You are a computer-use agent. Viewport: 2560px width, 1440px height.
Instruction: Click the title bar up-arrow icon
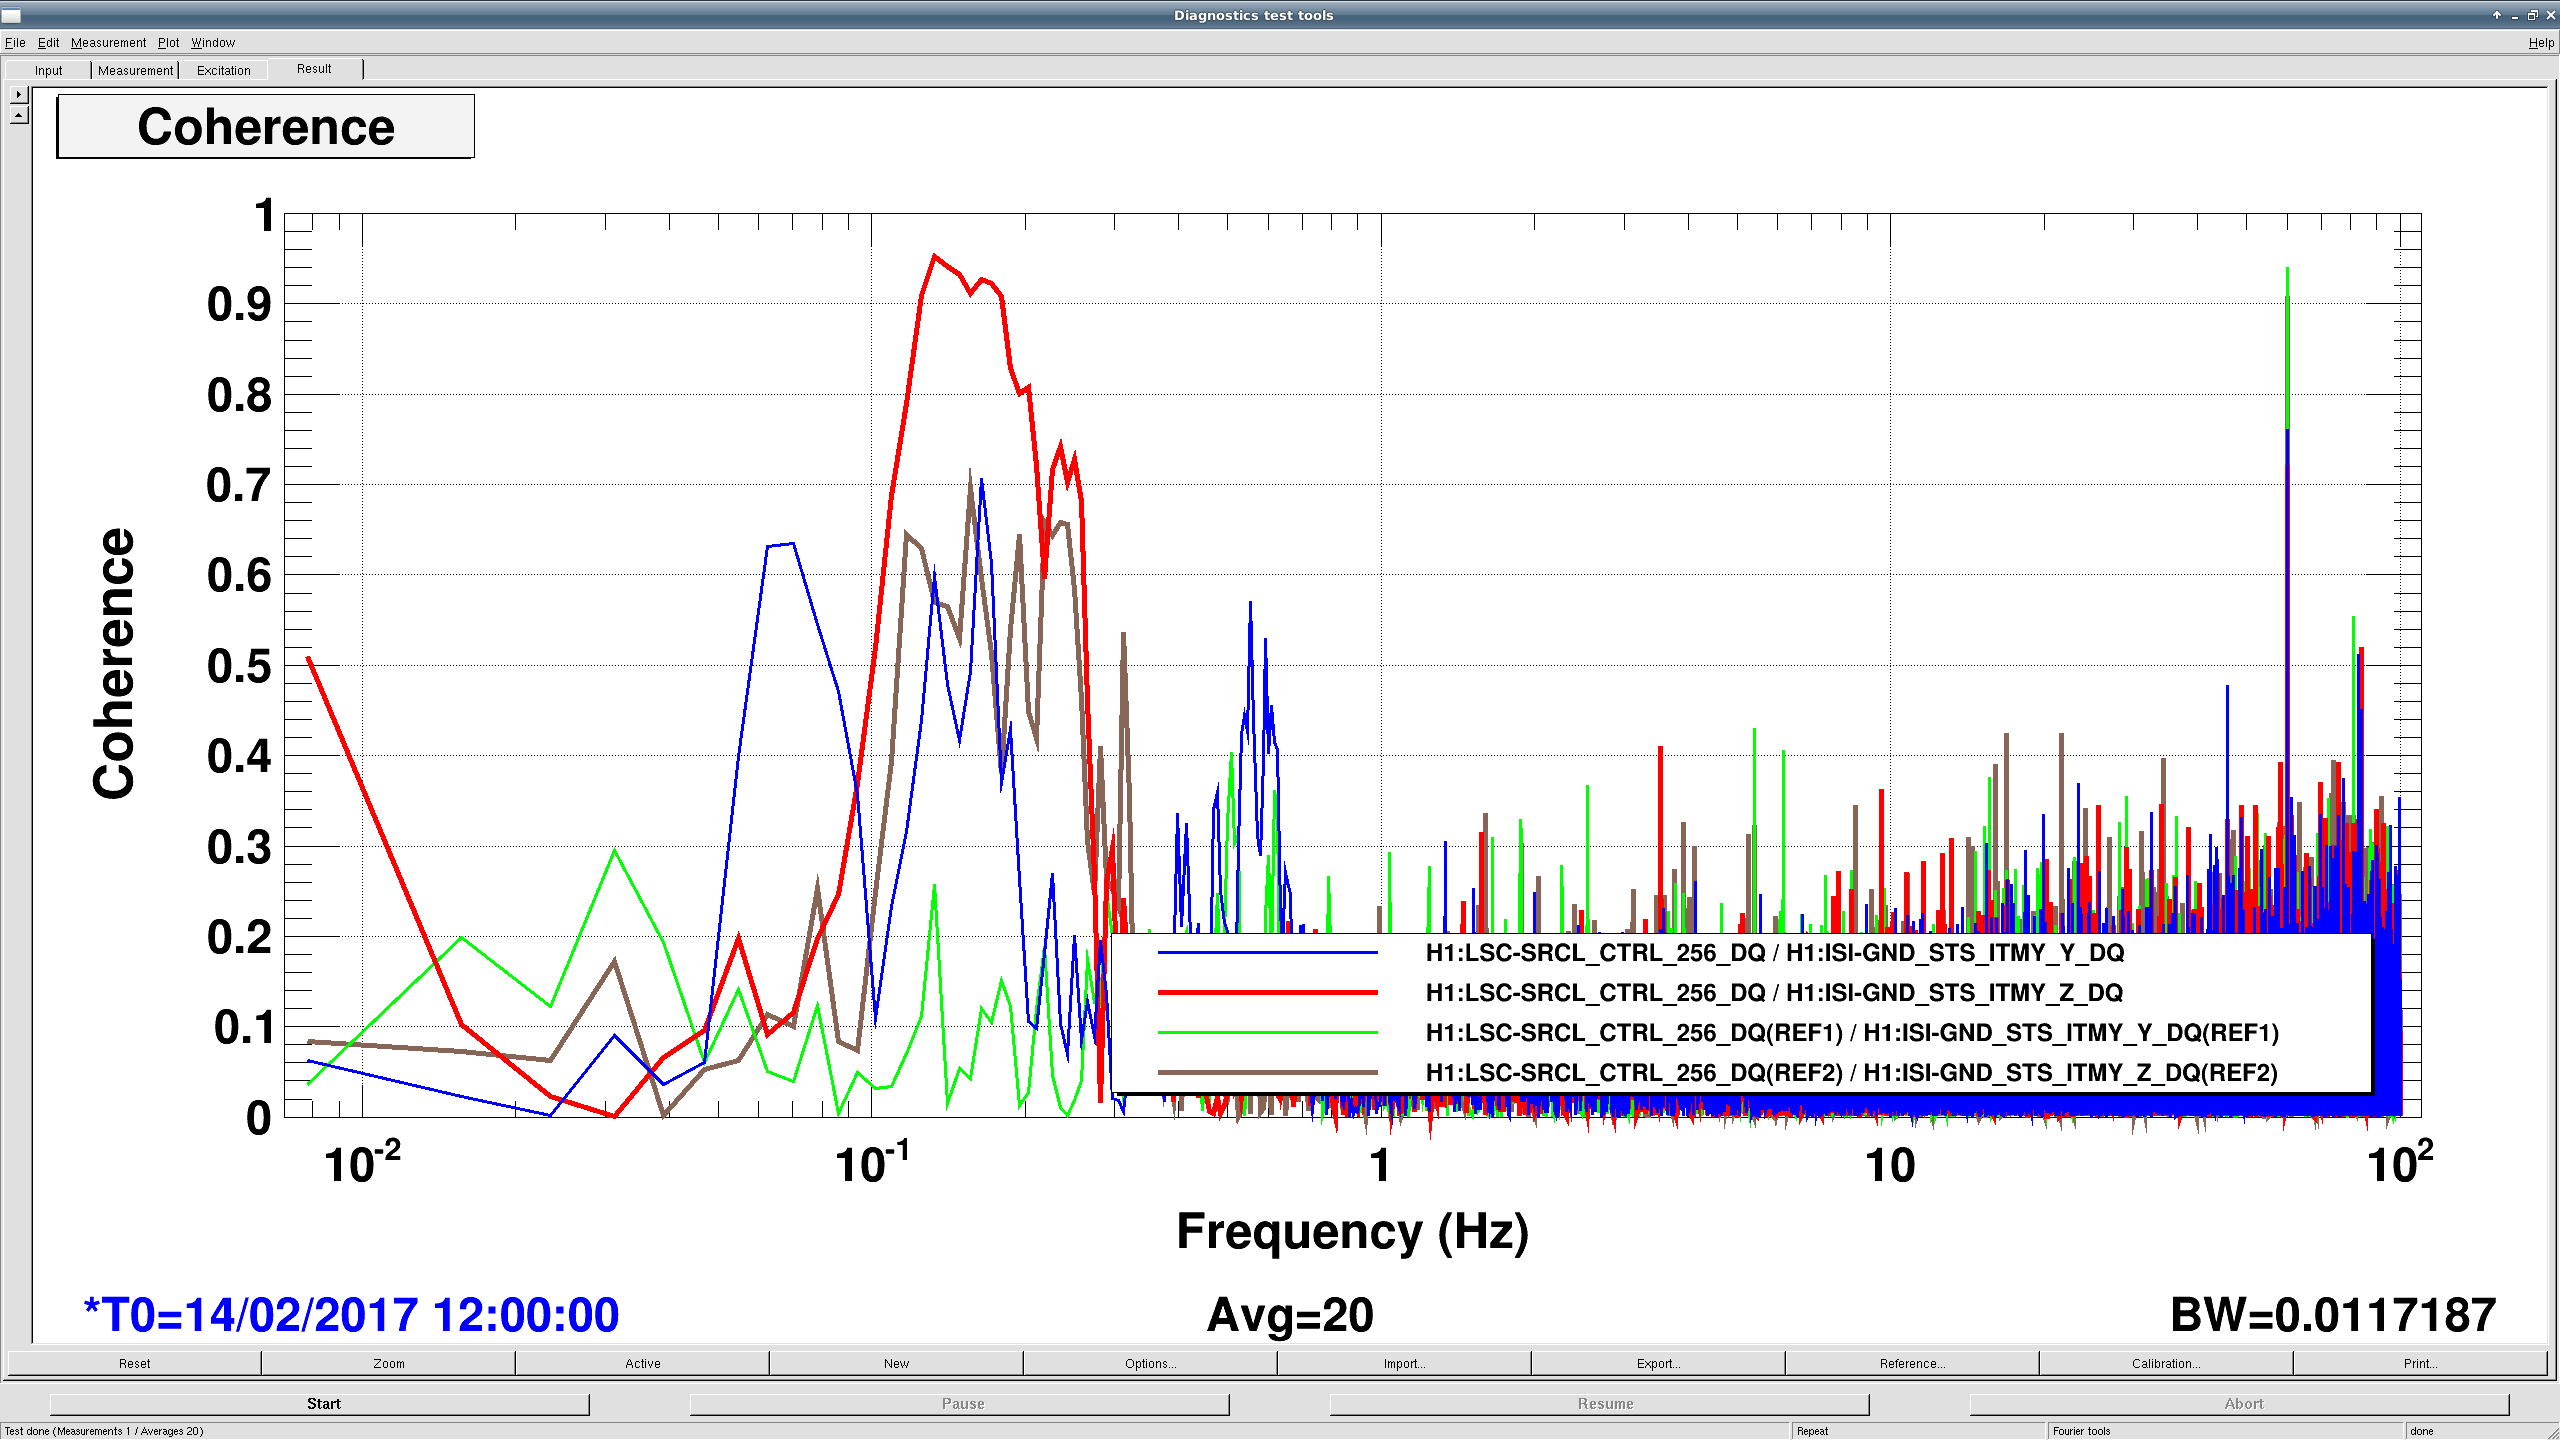[2497, 15]
